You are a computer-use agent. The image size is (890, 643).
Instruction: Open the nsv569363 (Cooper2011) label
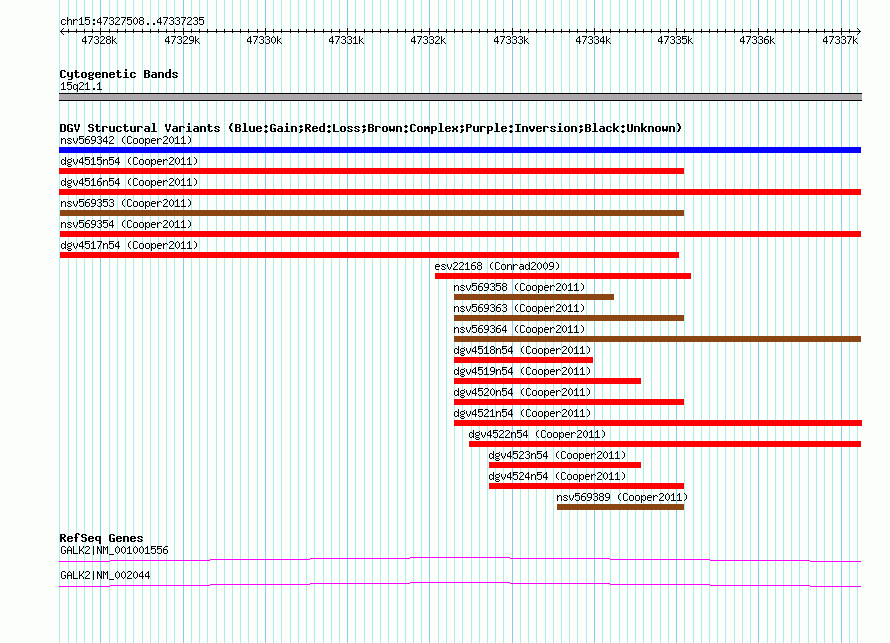tap(519, 308)
